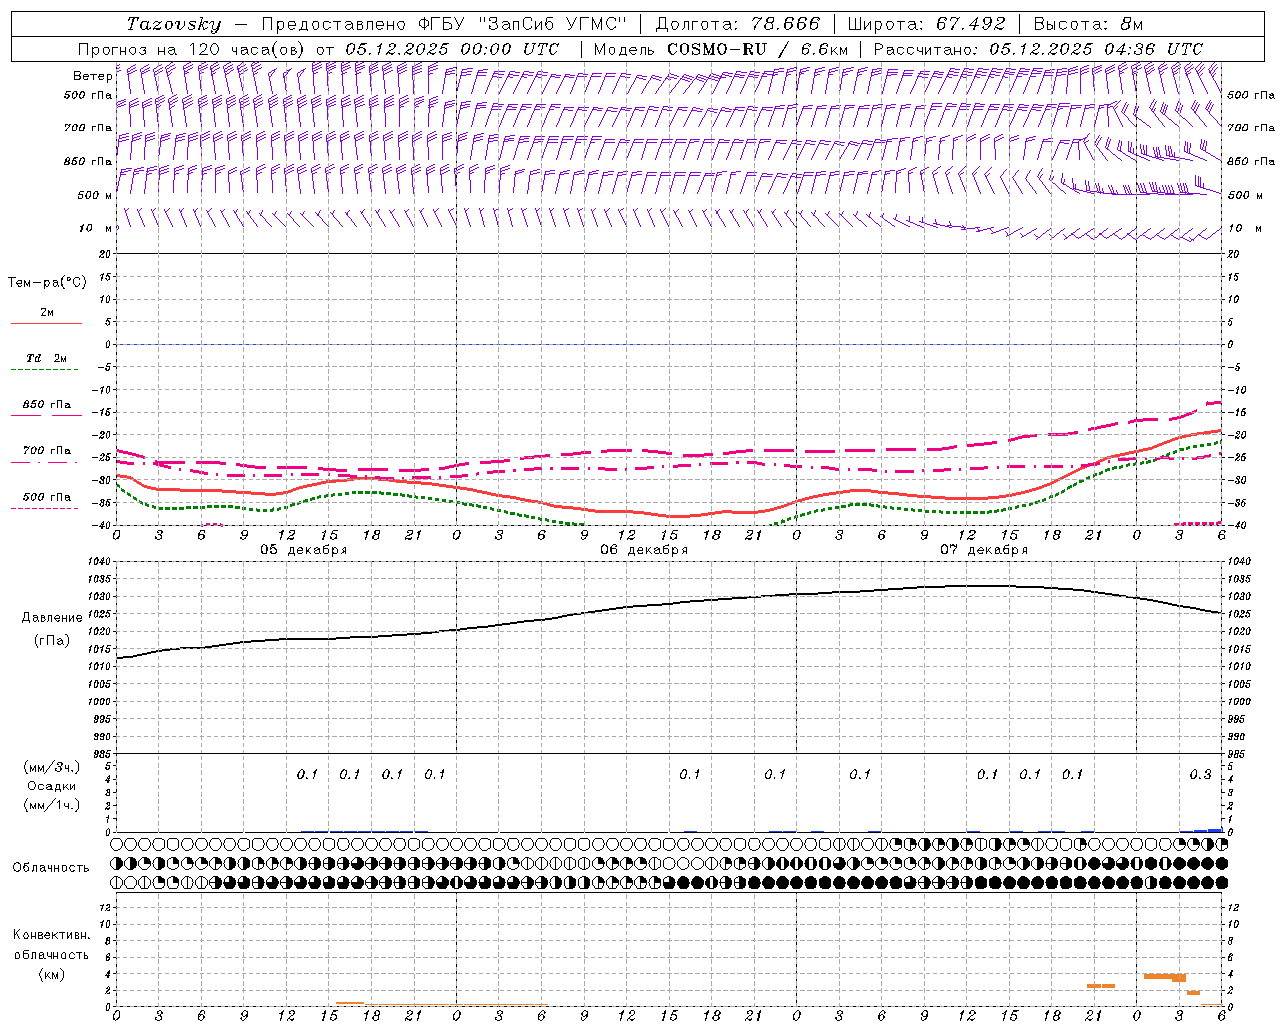Click the 'Тем-ра(°C)' temperature panel label

pos(47,283)
